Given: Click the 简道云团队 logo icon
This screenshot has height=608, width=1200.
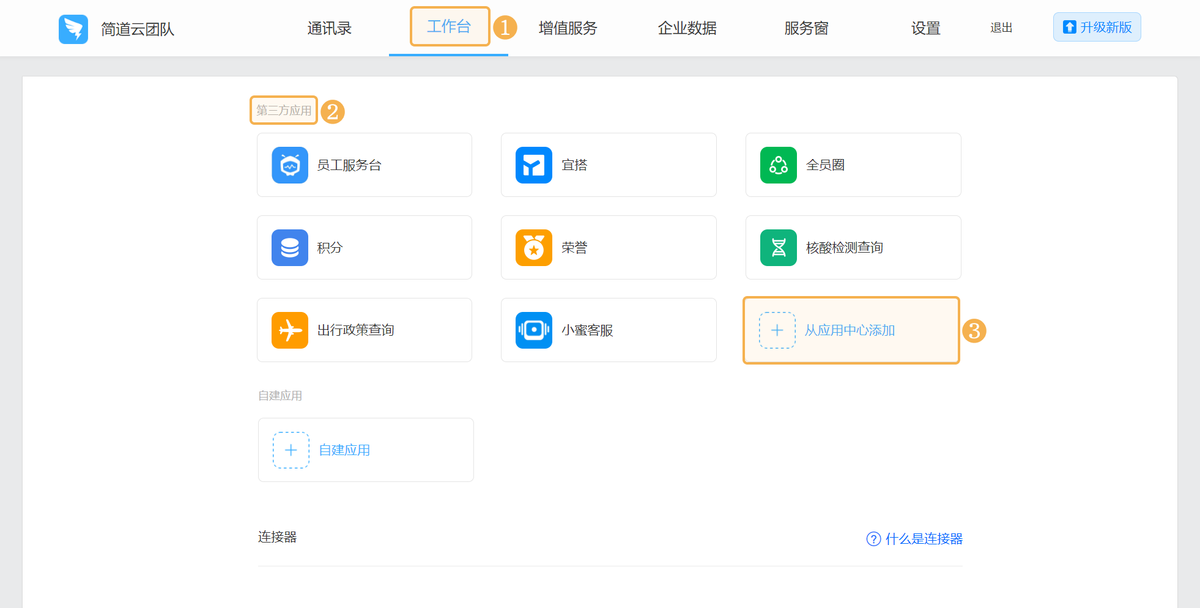Looking at the screenshot, I should pyautogui.click(x=72, y=27).
